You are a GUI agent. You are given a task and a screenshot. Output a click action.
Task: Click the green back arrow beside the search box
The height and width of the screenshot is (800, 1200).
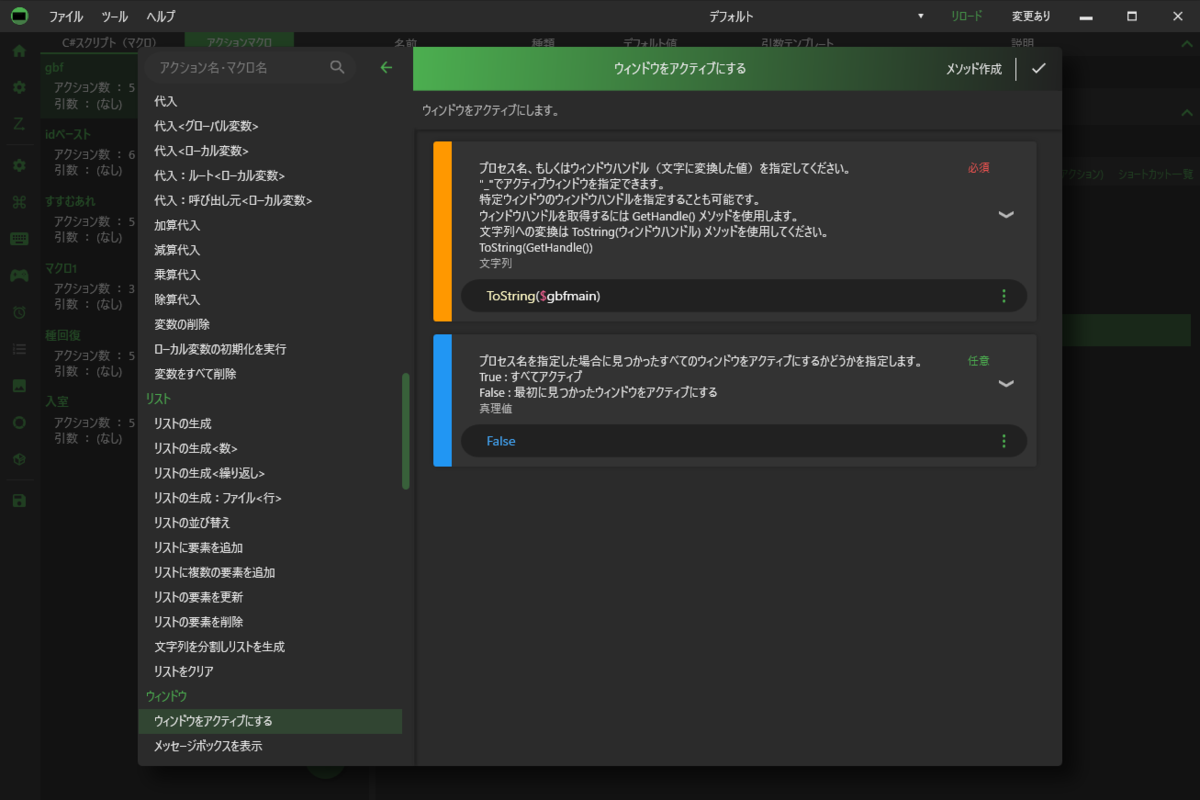[x=386, y=67]
